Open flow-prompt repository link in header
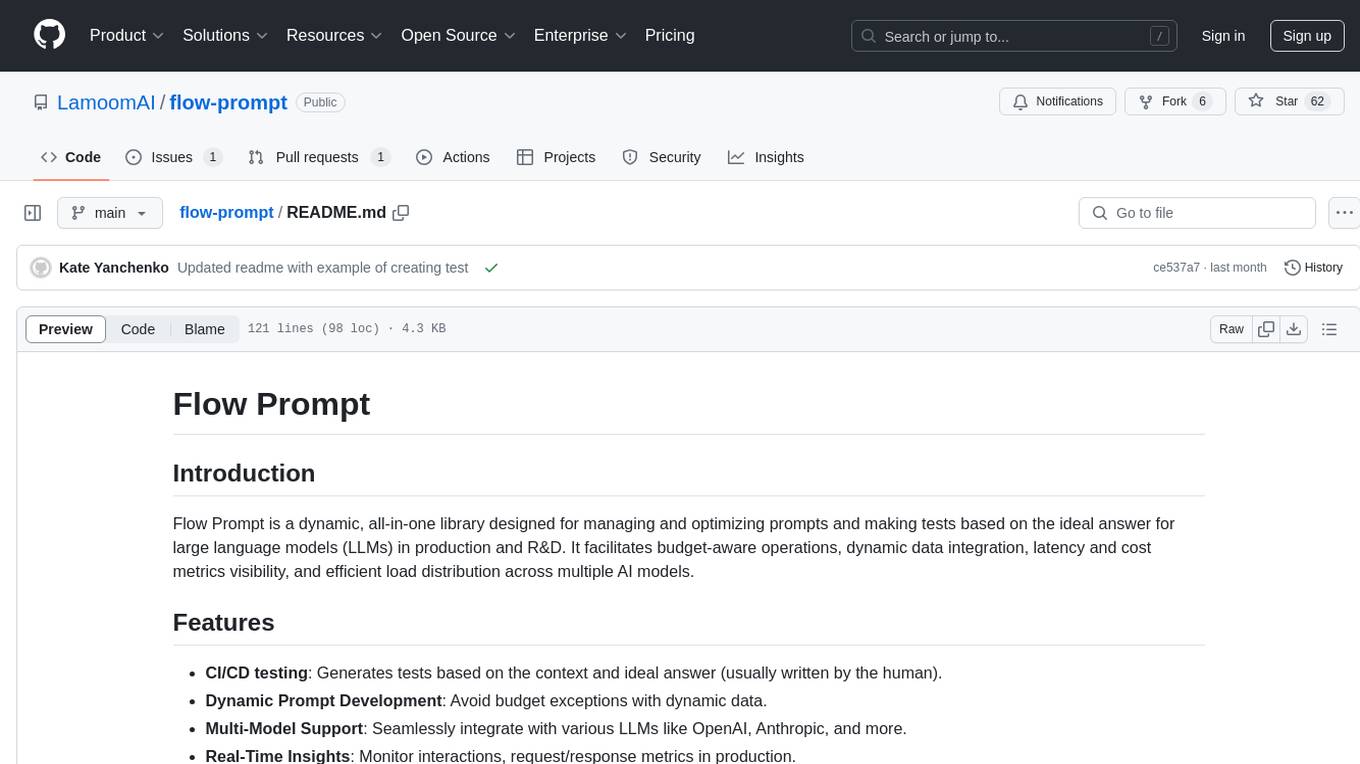Image resolution: width=1360 pixels, height=764 pixels. click(228, 102)
